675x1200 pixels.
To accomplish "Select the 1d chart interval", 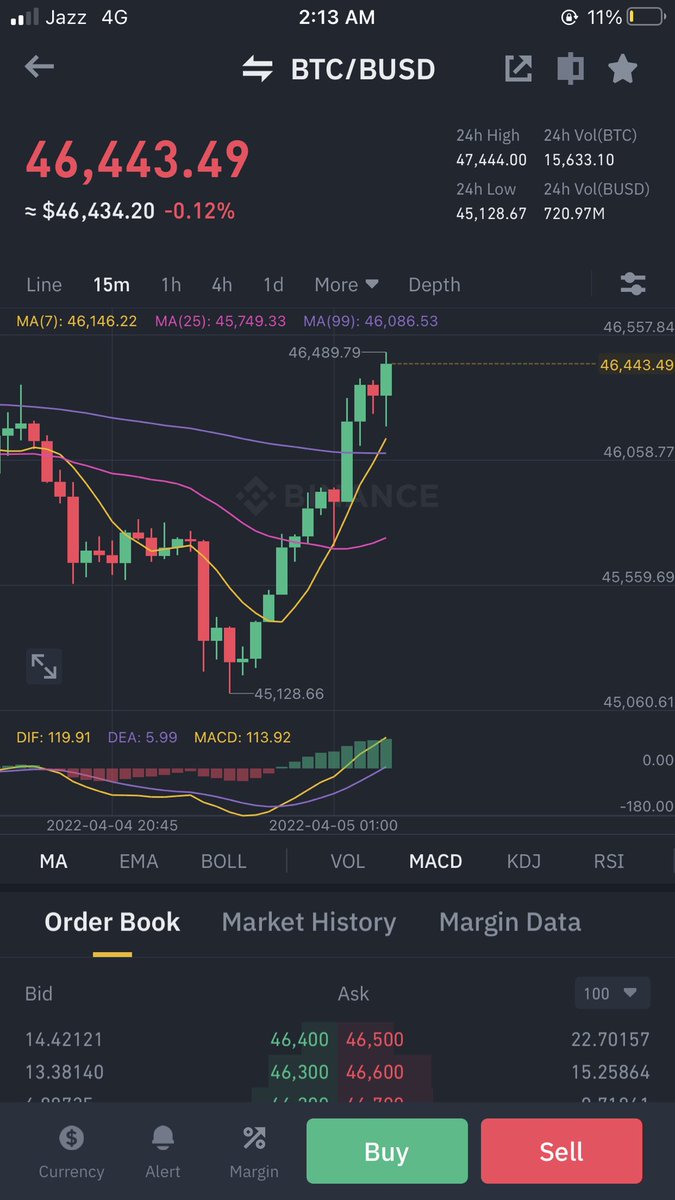I will pyautogui.click(x=273, y=285).
